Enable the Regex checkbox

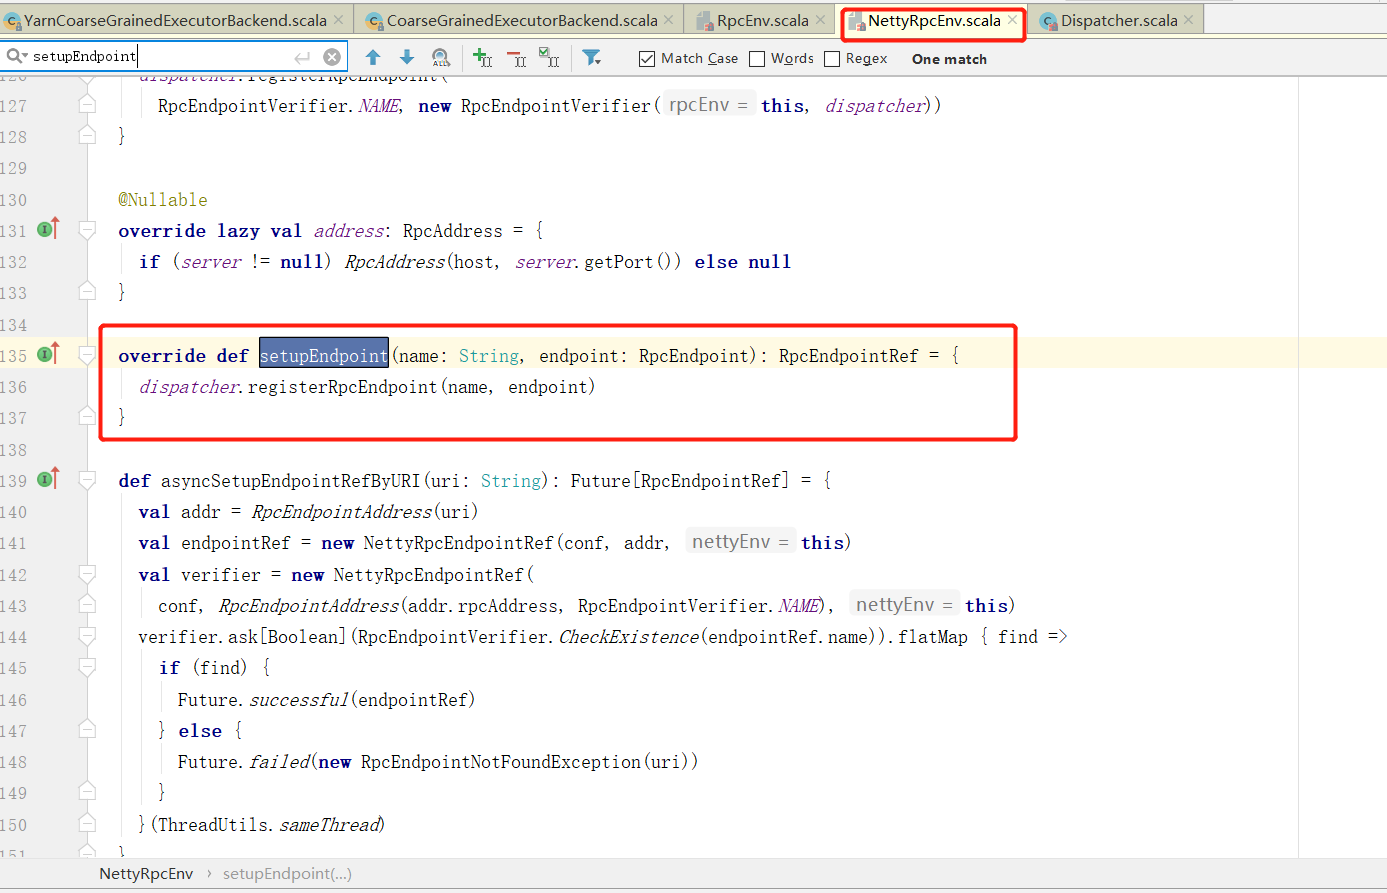pos(832,59)
